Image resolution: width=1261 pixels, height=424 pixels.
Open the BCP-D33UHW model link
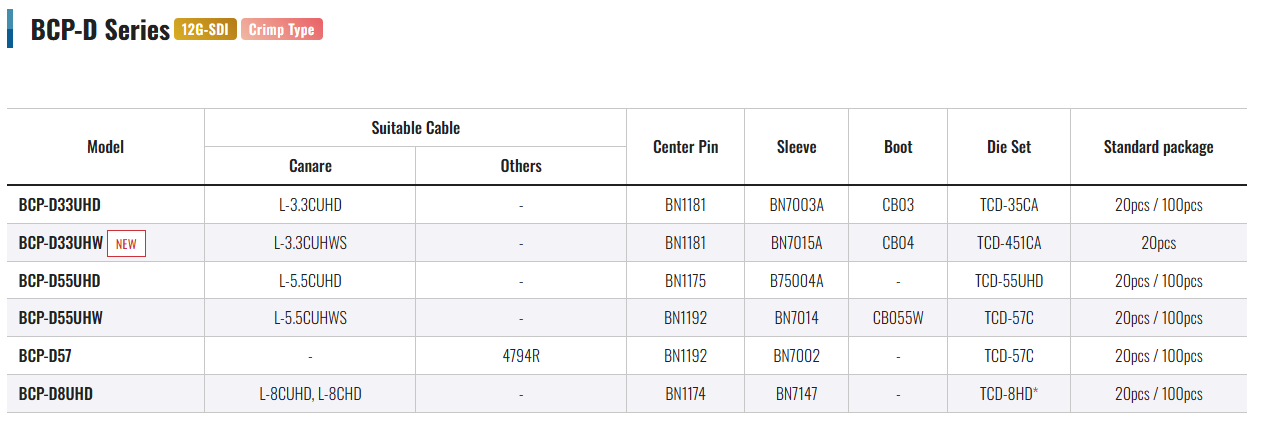[60, 243]
